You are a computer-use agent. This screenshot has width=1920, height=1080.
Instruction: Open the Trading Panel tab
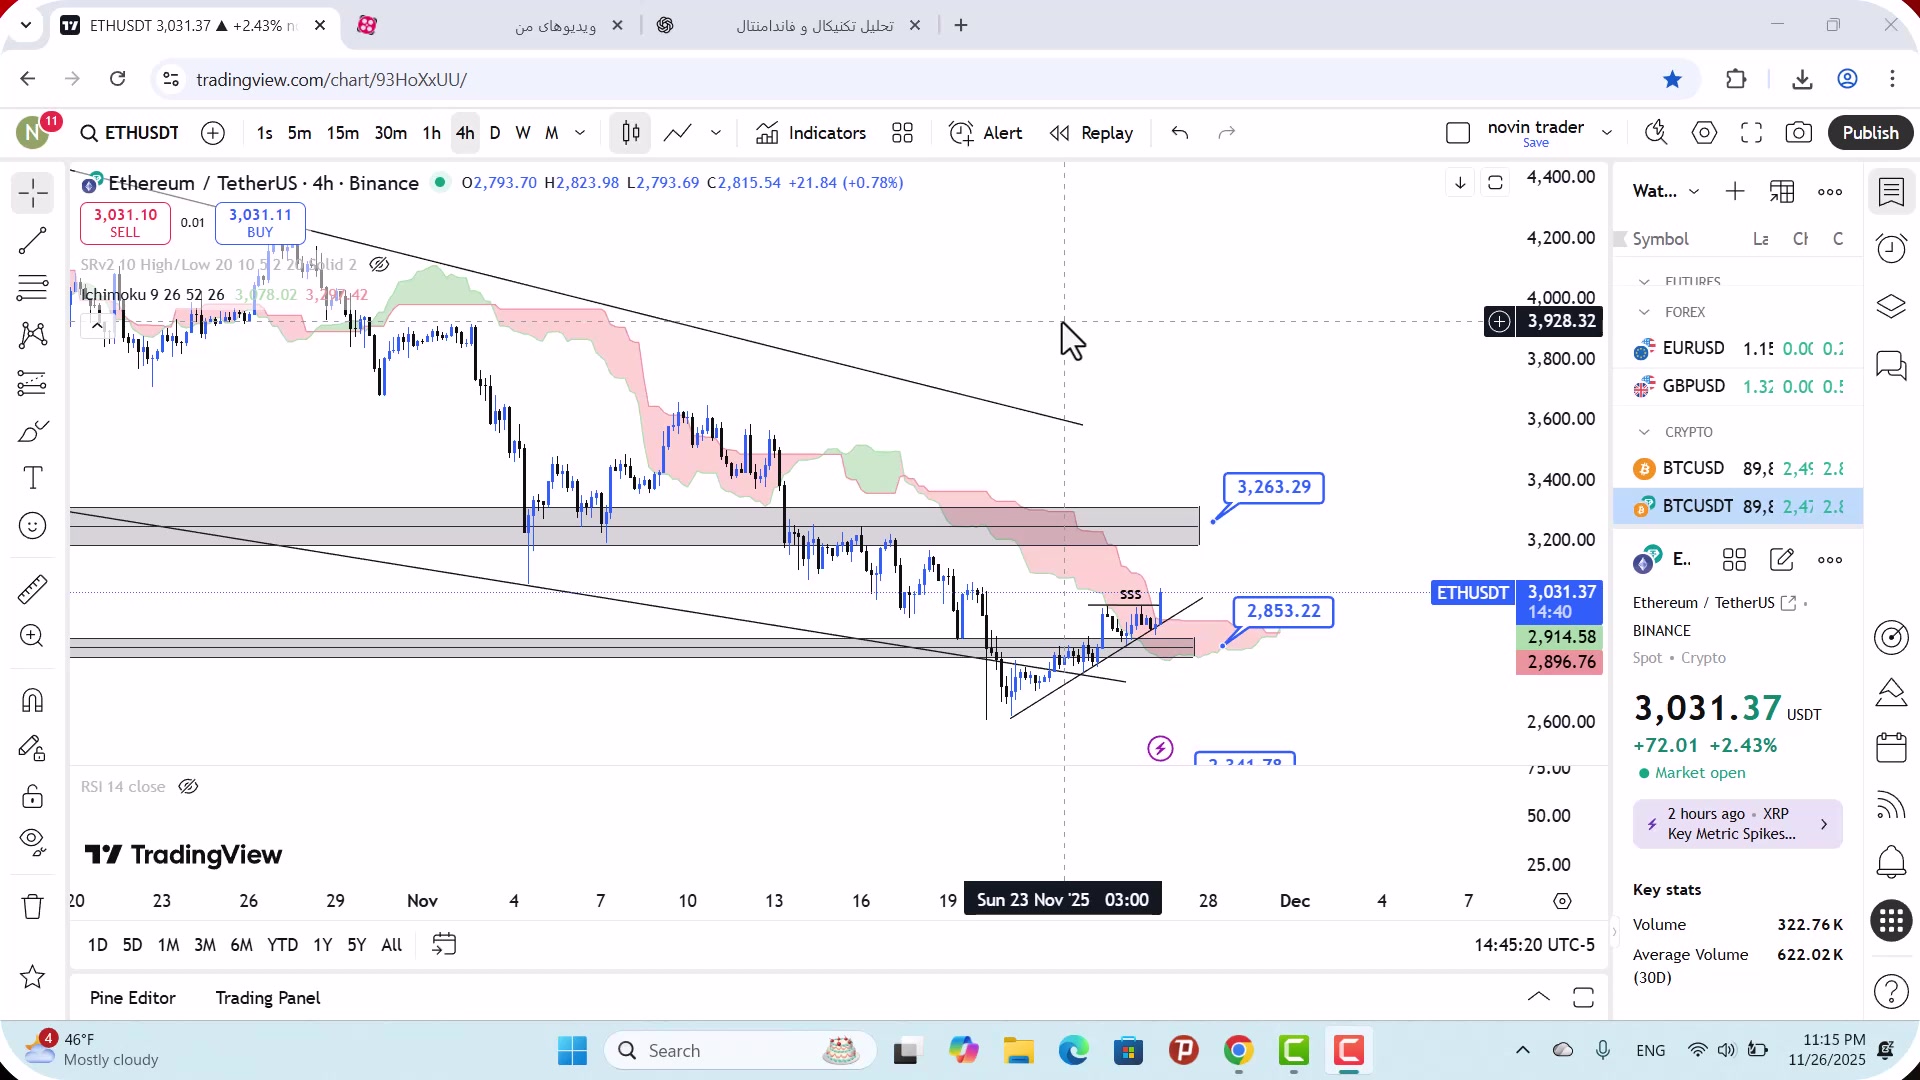[x=268, y=998]
